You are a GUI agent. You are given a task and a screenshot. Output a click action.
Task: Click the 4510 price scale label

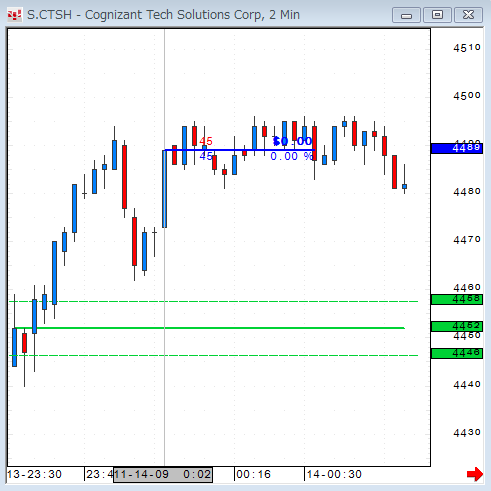tap(467, 48)
